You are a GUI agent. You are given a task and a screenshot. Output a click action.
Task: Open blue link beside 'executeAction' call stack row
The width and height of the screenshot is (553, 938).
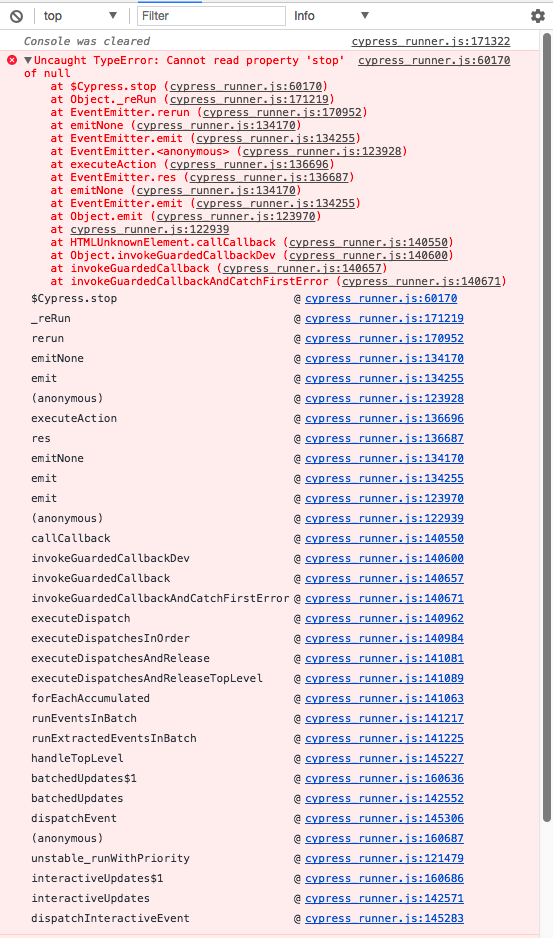[384, 419]
